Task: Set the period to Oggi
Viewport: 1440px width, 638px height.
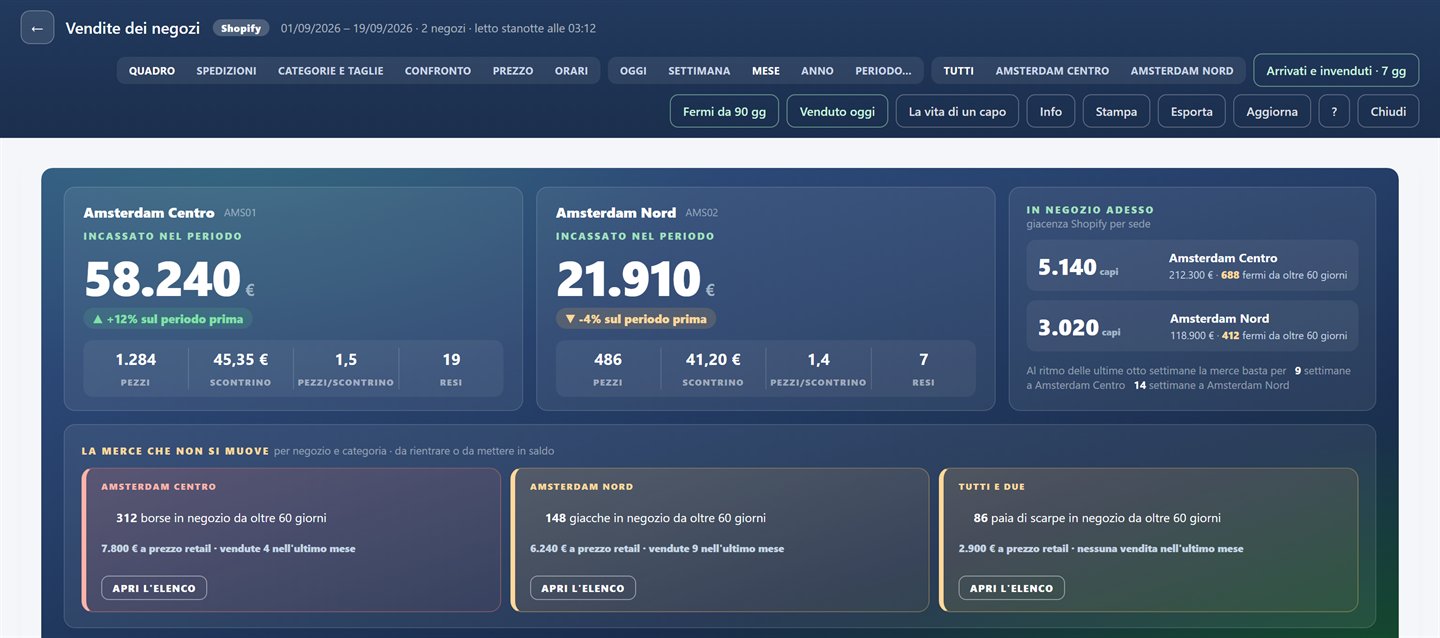Action: point(633,71)
